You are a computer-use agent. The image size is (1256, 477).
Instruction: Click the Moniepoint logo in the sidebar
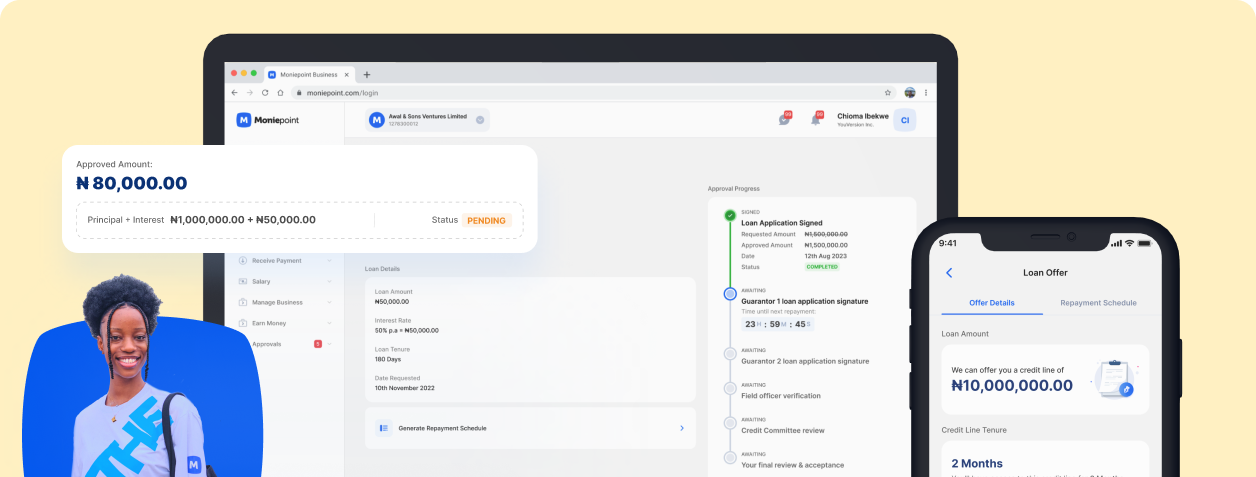click(x=268, y=120)
